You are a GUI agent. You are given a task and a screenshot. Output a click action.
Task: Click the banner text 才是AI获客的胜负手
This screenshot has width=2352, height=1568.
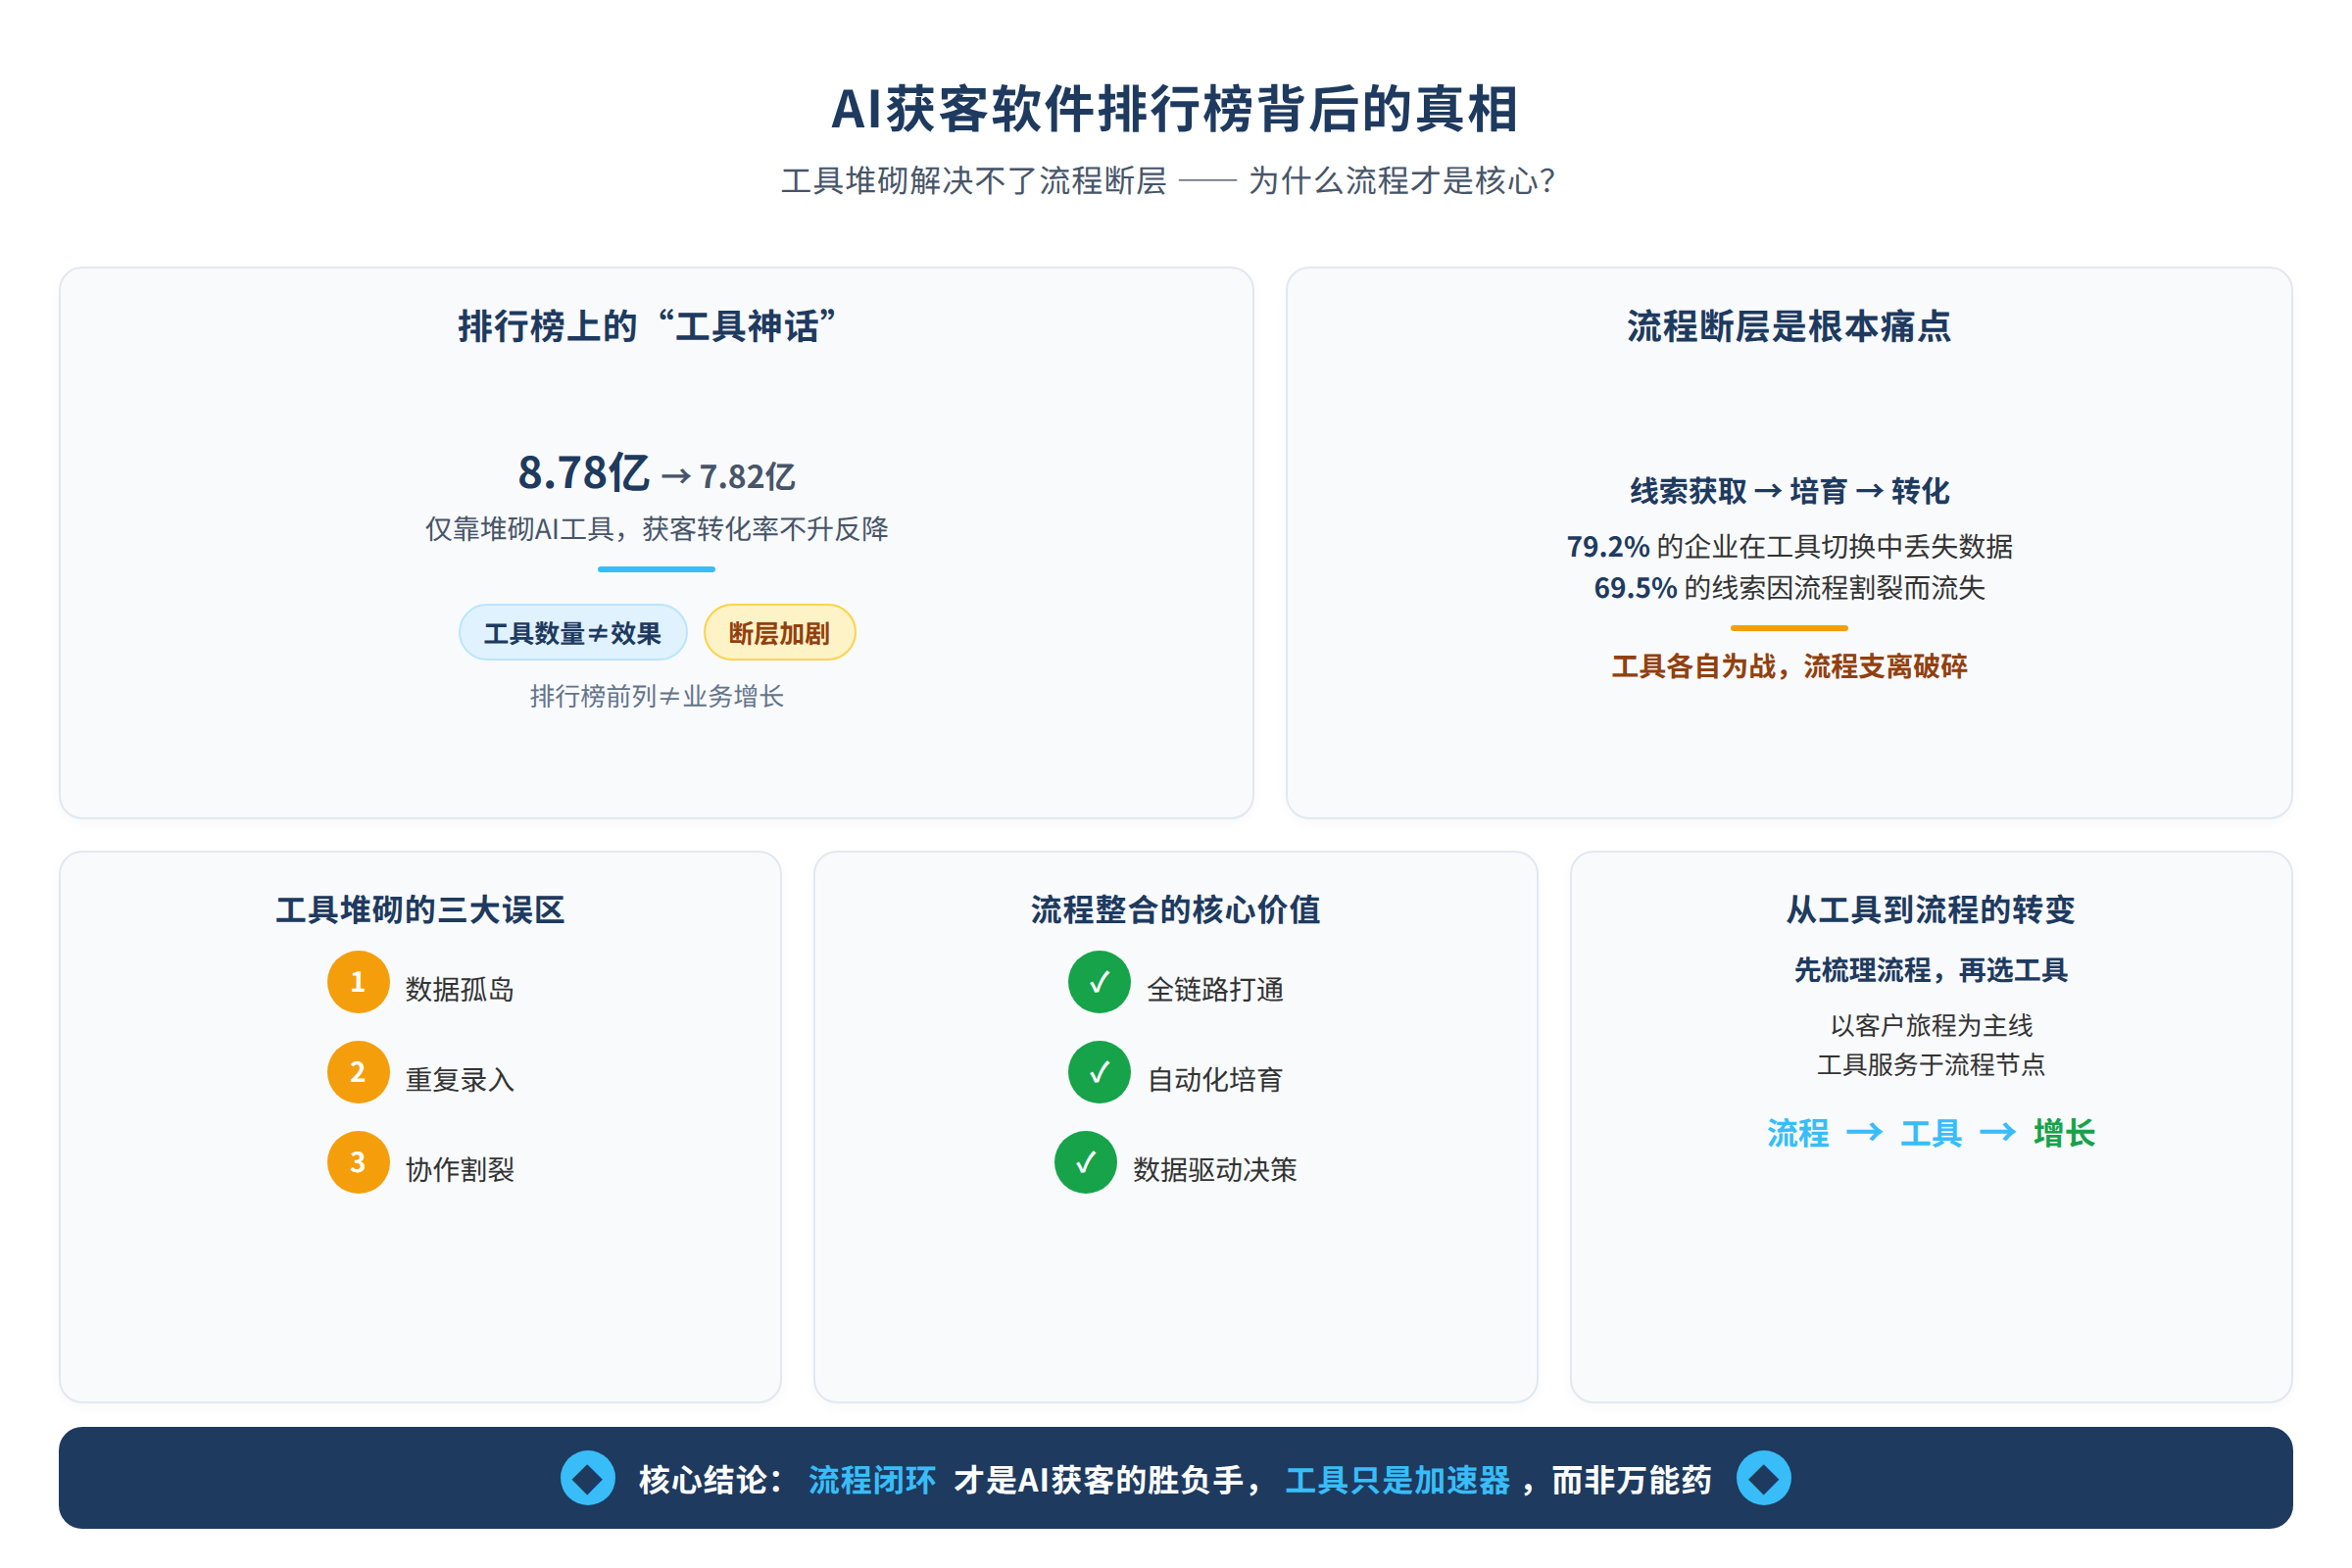1100,1480
